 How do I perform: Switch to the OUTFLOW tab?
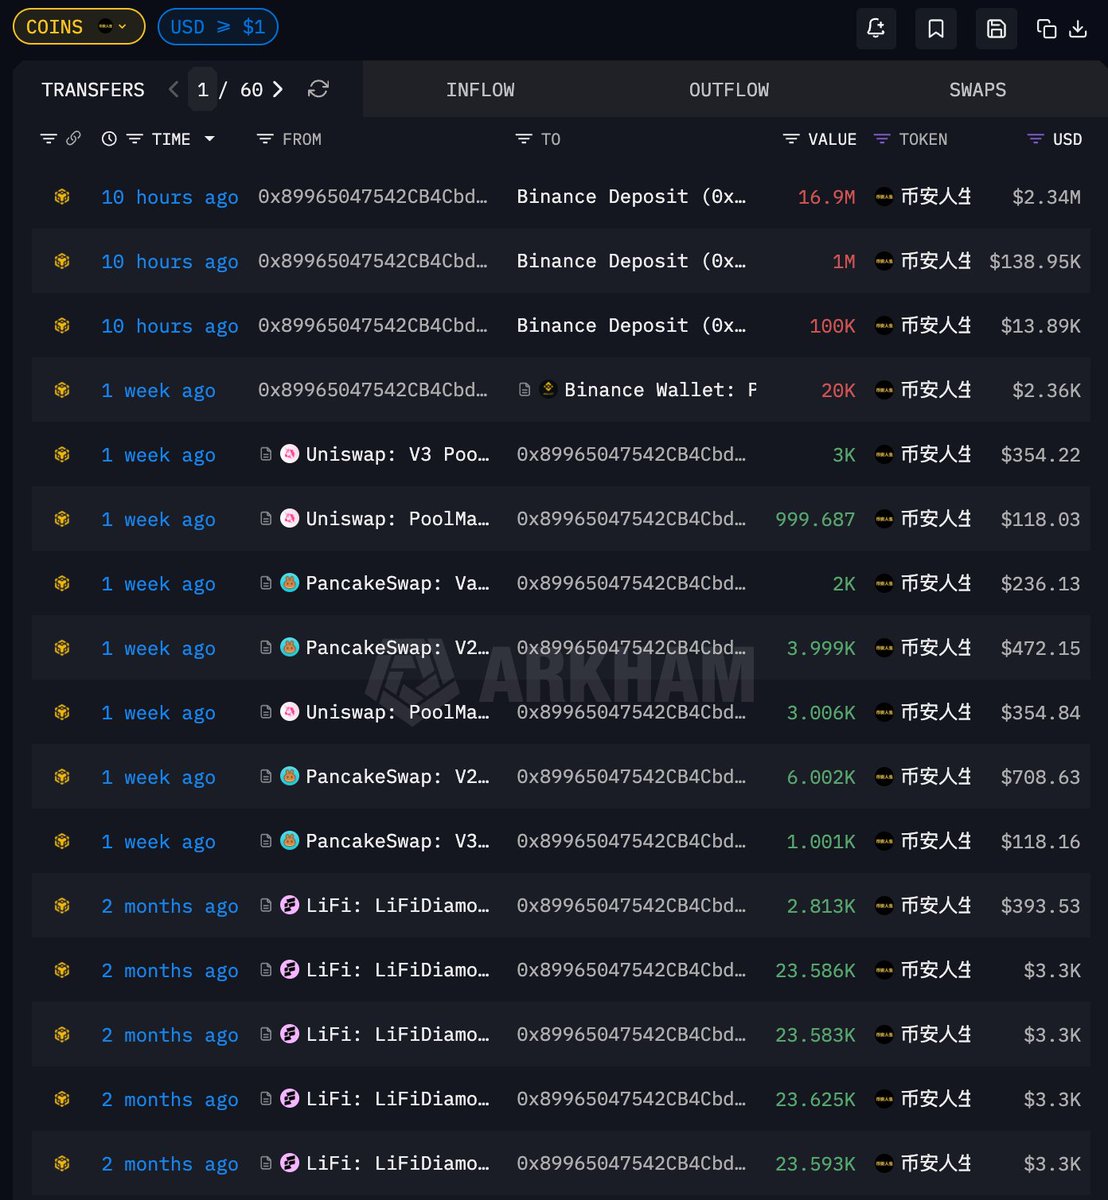click(x=729, y=90)
